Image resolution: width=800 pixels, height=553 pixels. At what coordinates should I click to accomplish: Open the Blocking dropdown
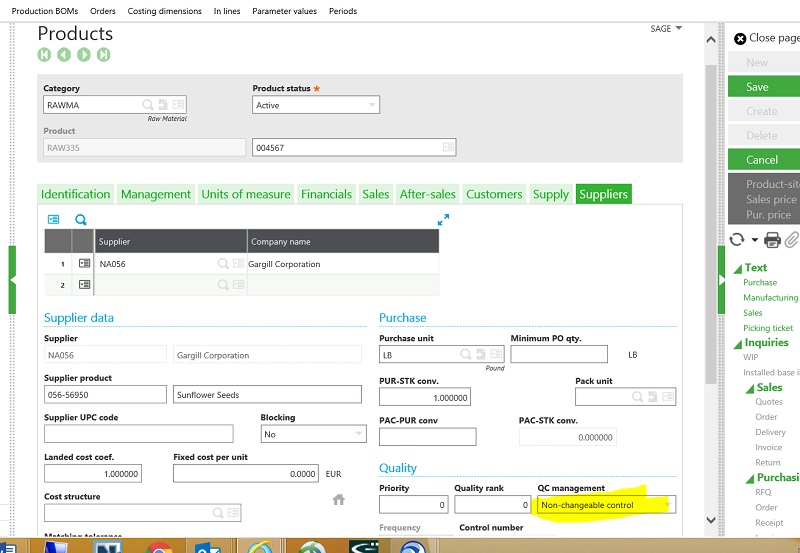tap(359, 434)
